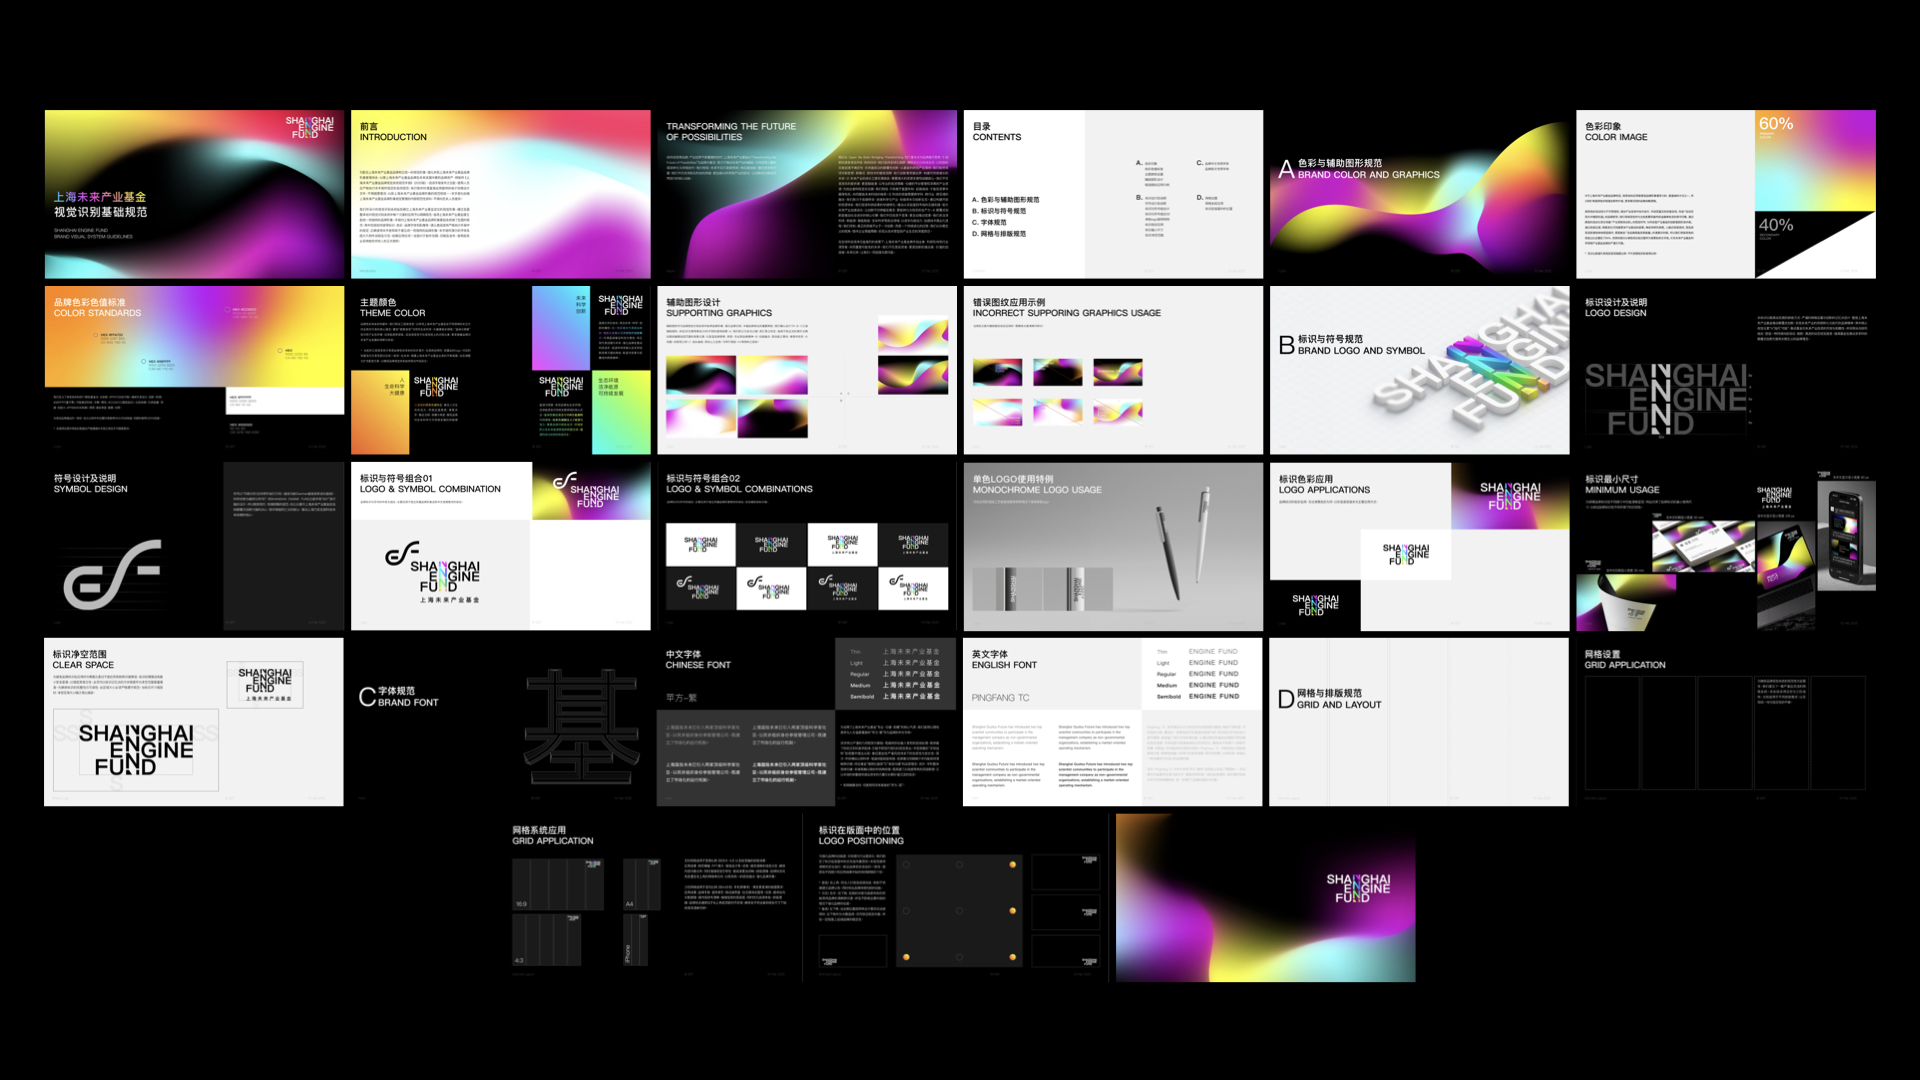Open the ENGLISH FONT PingFang TC slide
The image size is (1920, 1080).
point(1112,722)
